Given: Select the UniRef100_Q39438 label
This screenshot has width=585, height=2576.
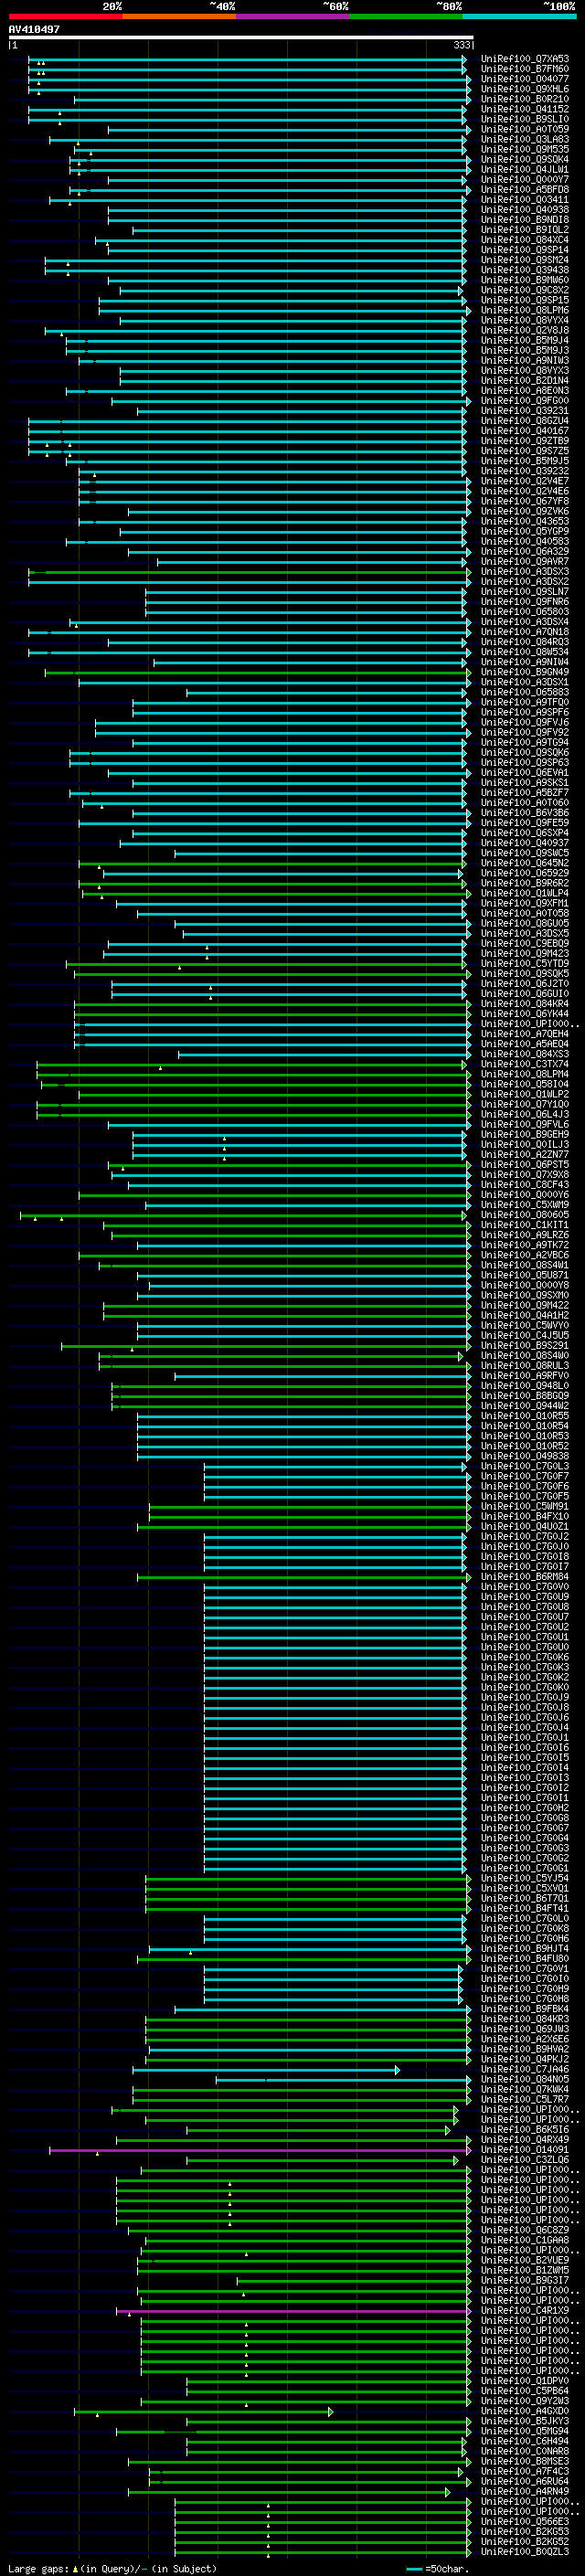Looking at the screenshot, I should (525, 270).
